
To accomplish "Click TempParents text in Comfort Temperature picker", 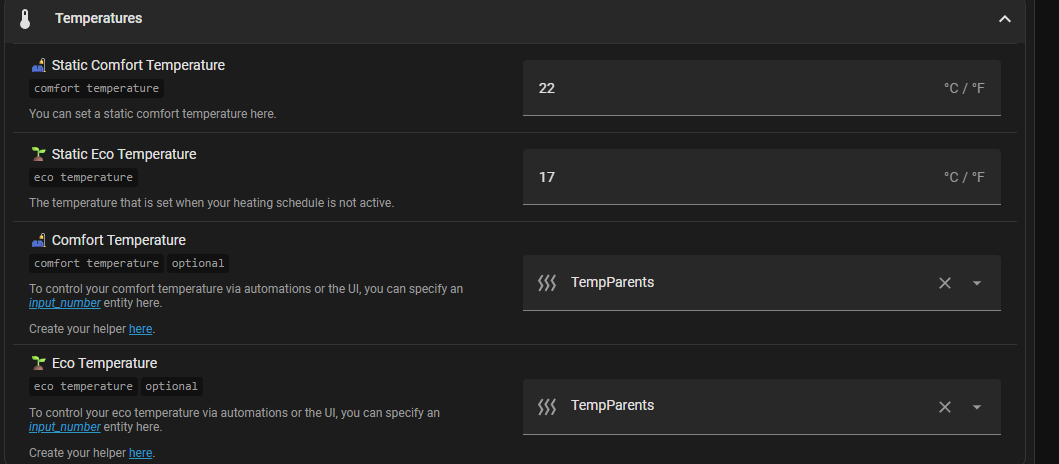I will (x=612, y=282).
